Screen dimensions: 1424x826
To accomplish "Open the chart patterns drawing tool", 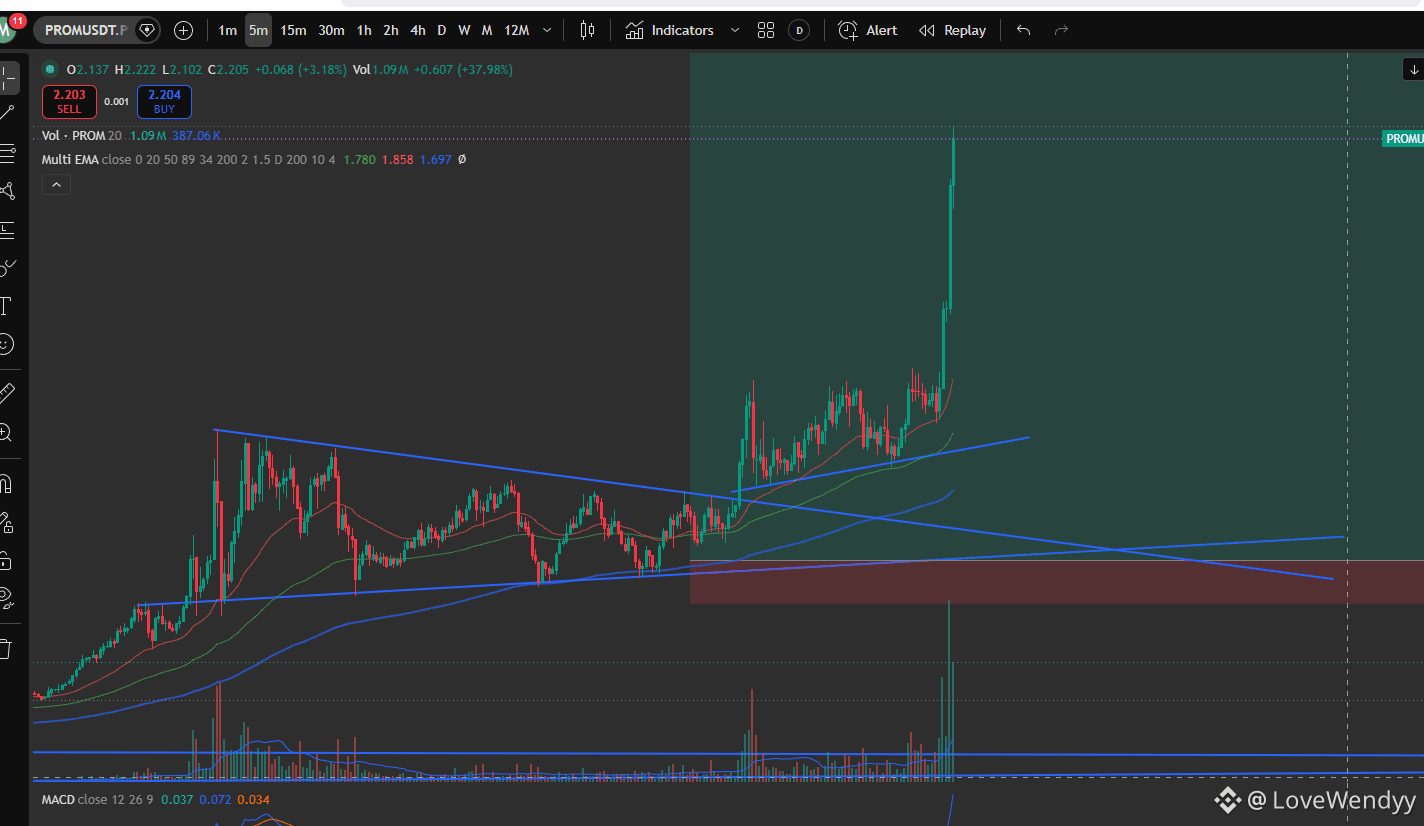I will [6, 191].
